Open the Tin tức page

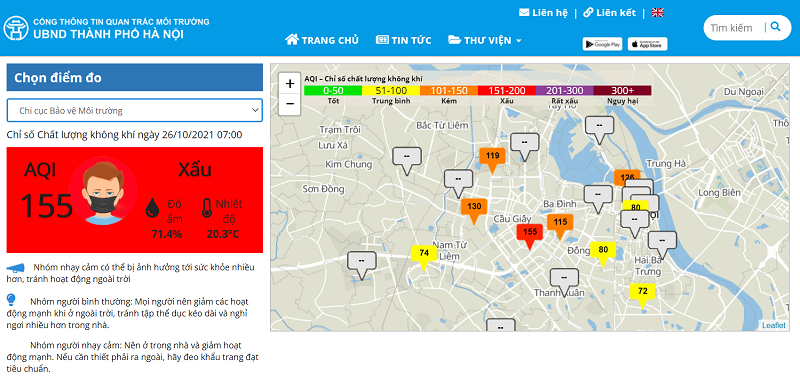pos(404,40)
